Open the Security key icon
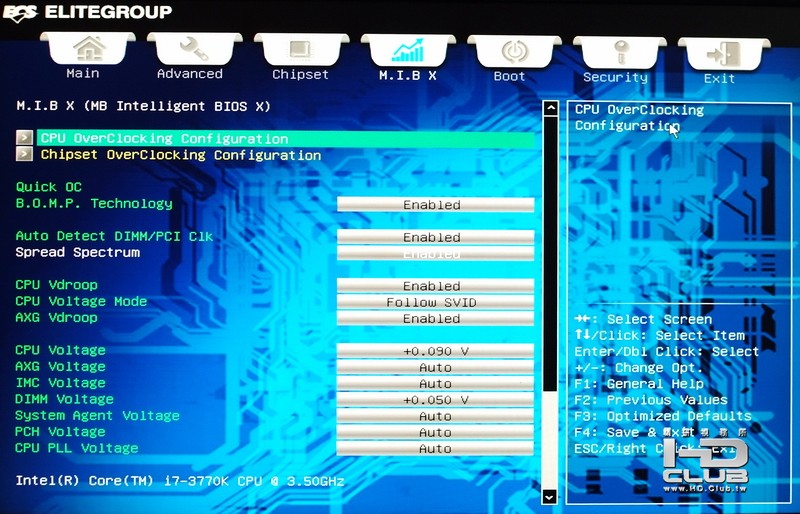Image resolution: width=800 pixels, height=514 pixels. (x=620, y=53)
